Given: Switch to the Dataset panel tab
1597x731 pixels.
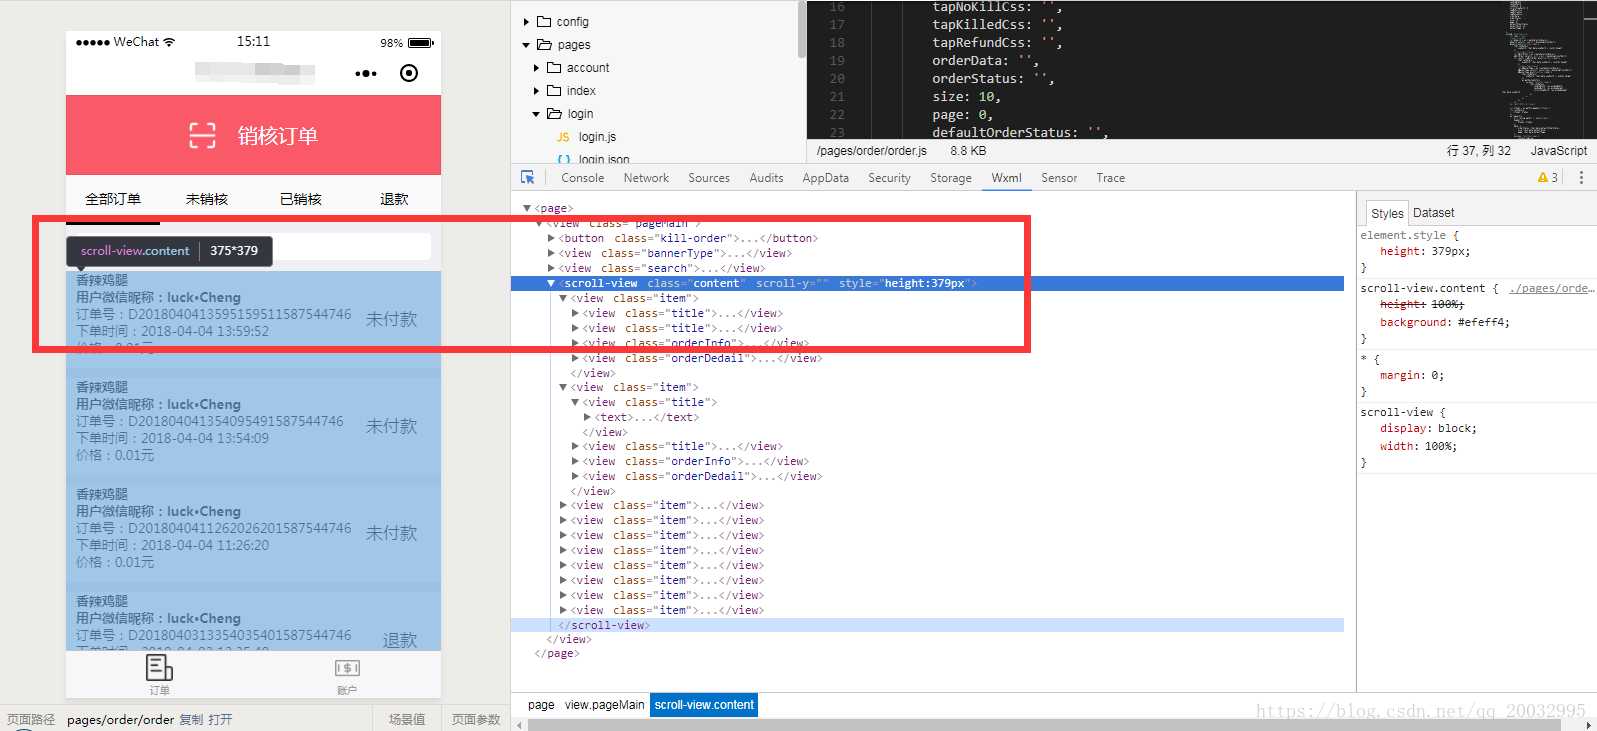Looking at the screenshot, I should [1433, 213].
